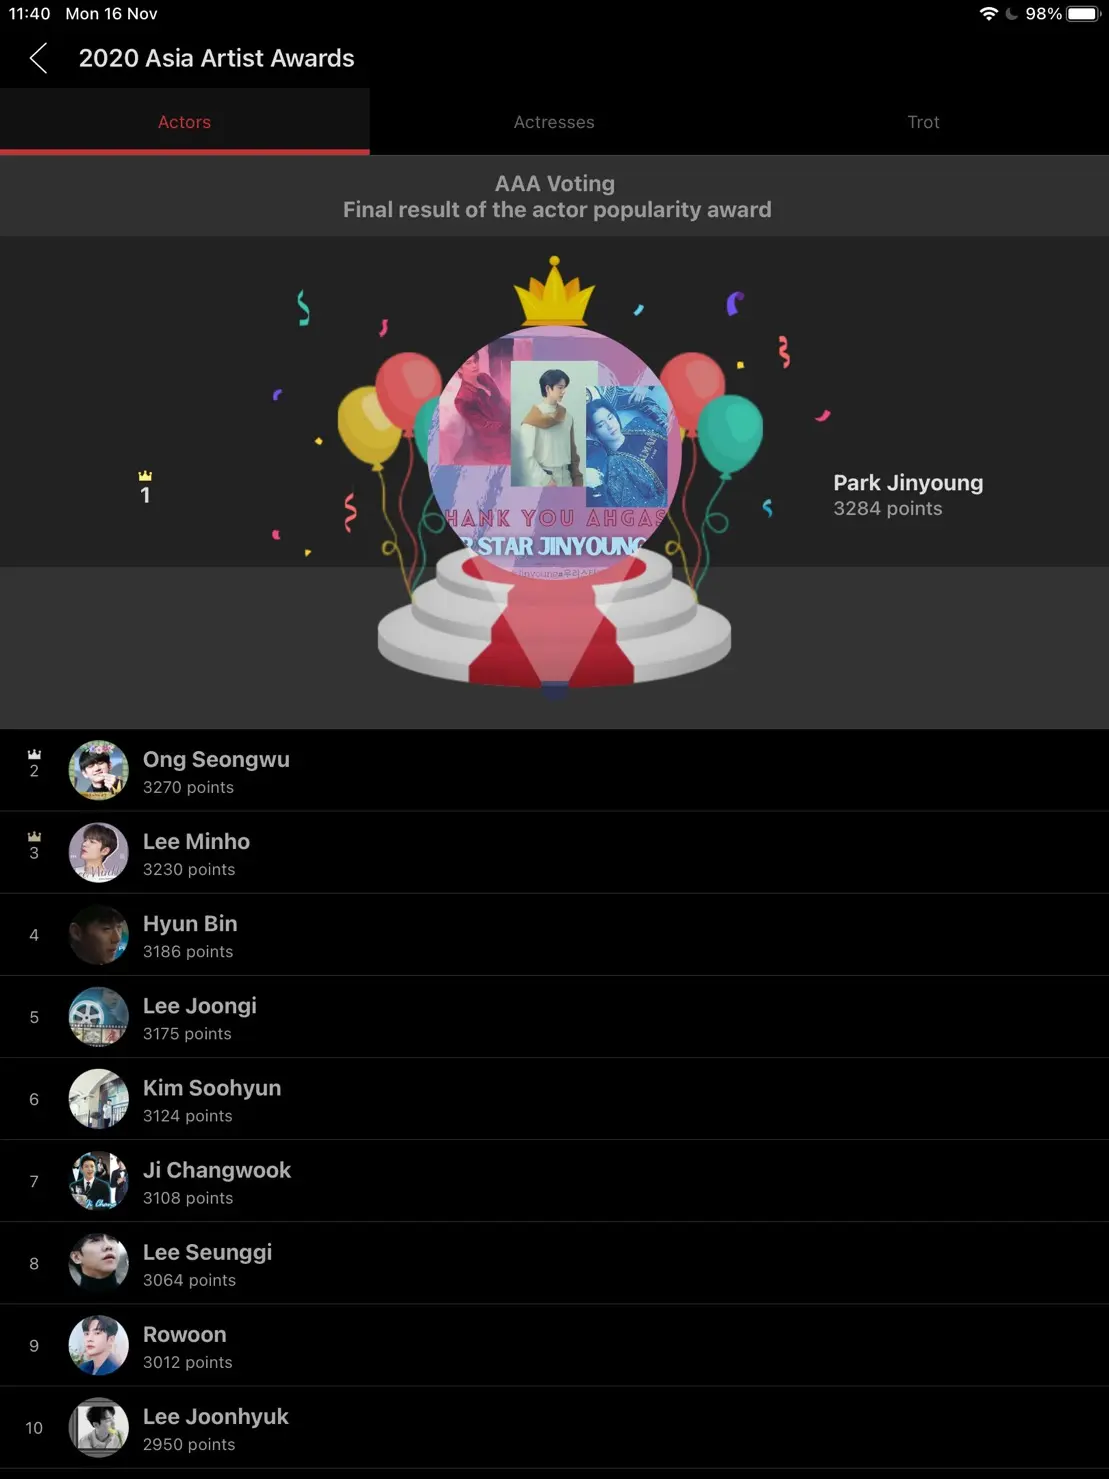
Task: Tap Rowoon's profile avatar
Action: tap(98, 1345)
